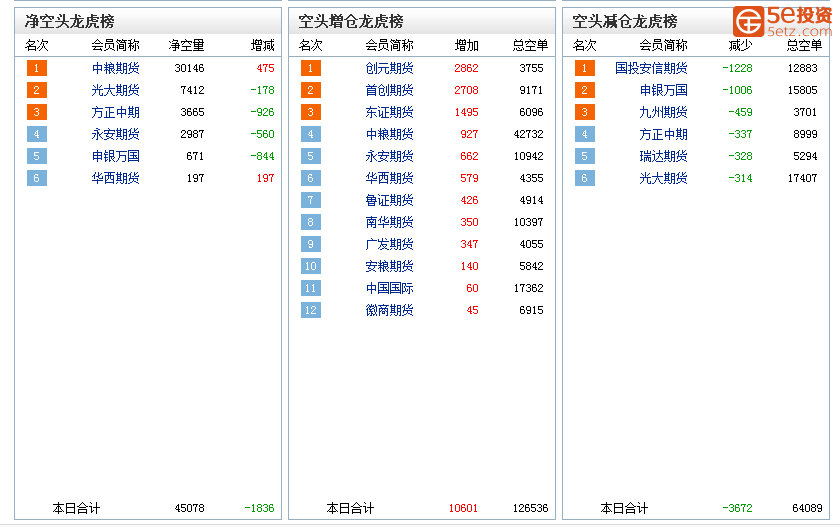
Task: Click daily change total -1836
Action: point(259,508)
